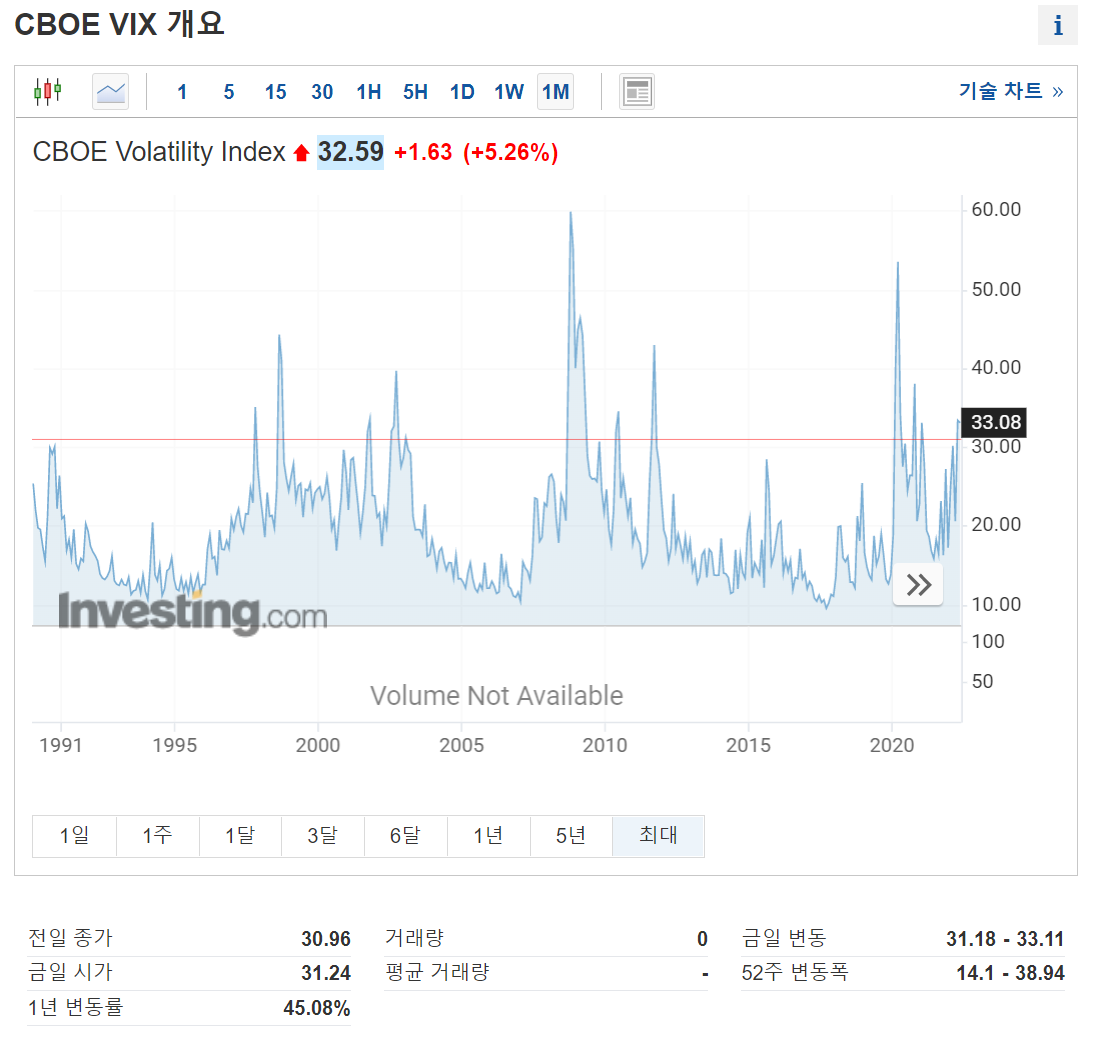The image size is (1096, 1037).
Task: Click the 전일 종가 value 30.96
Action: (x=326, y=938)
